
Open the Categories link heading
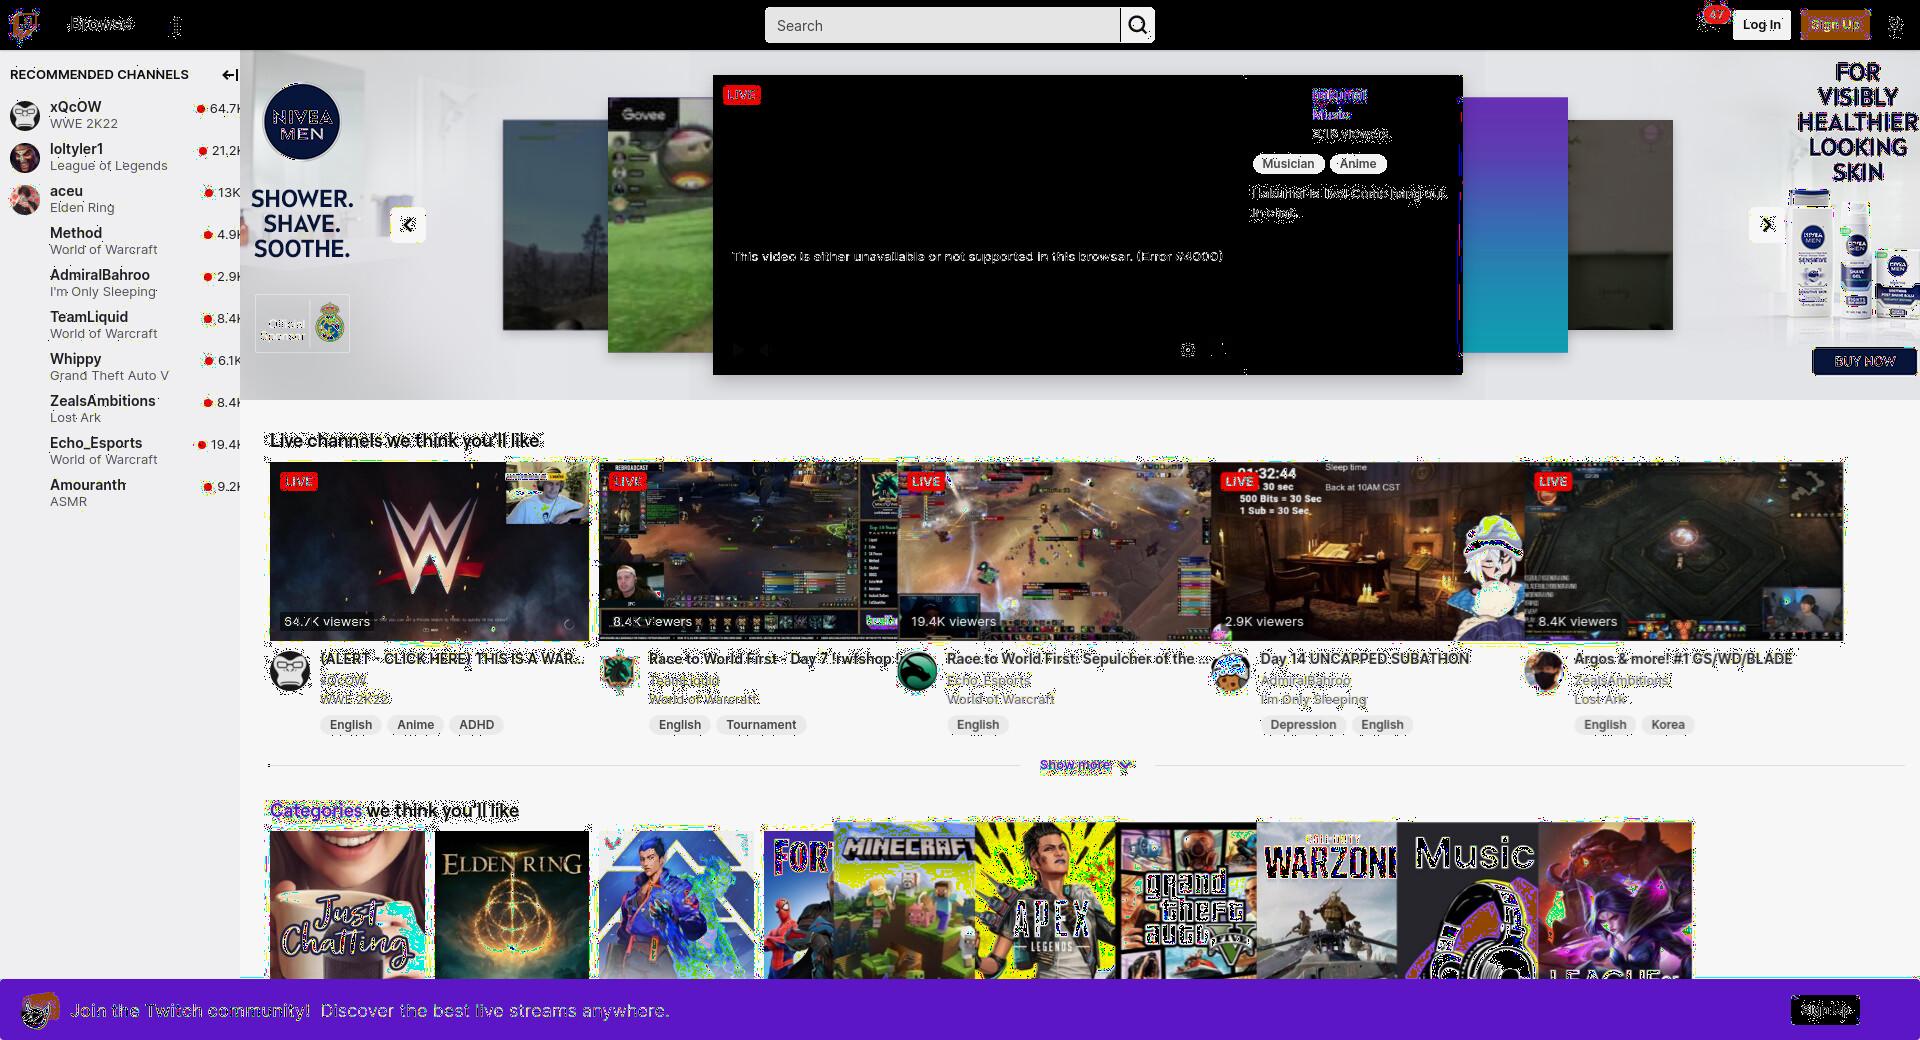click(316, 810)
